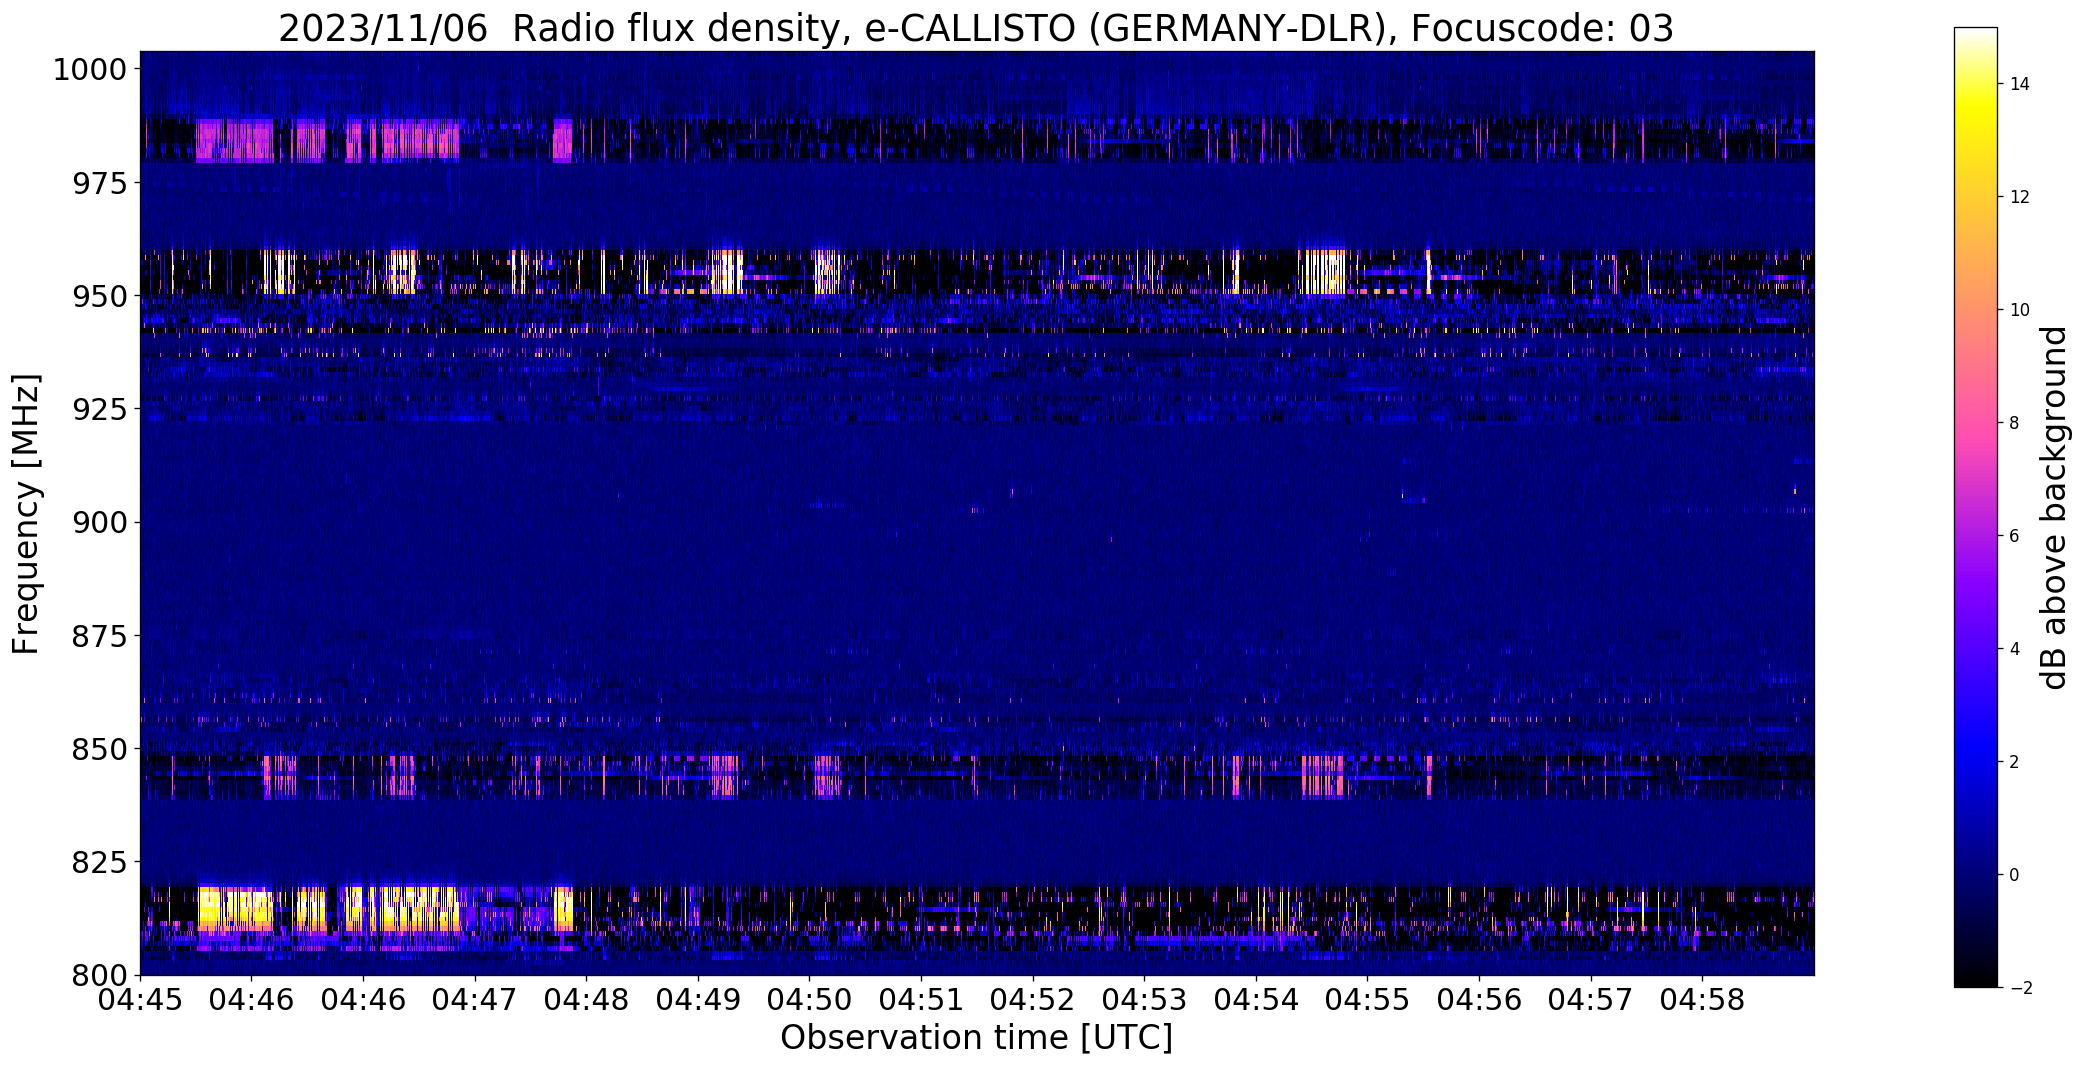Click the dB colorbar gradient strip
Image resolution: width=2085 pixels, height=1067 pixels.
[1976, 508]
